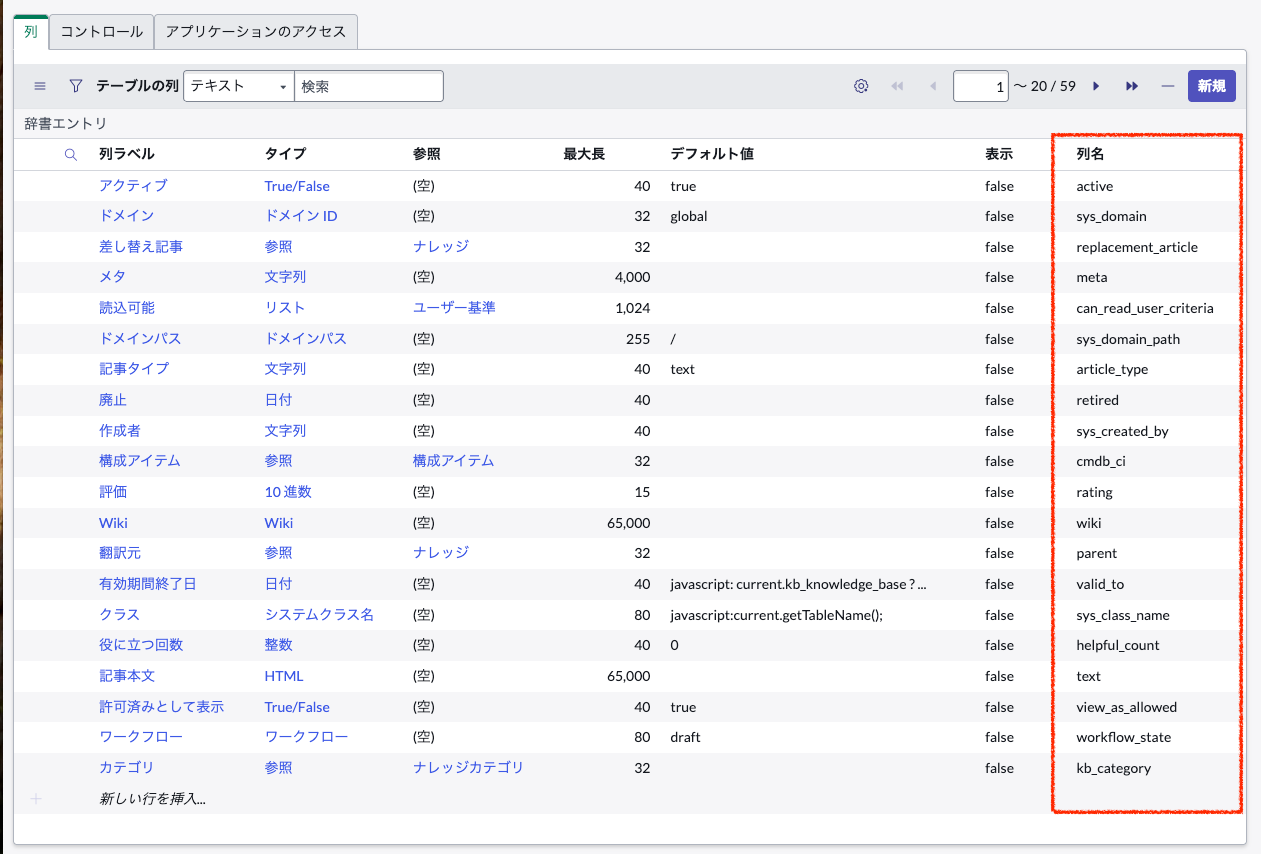Switch to the コントロール tab
This screenshot has width=1261, height=854.
101,32
